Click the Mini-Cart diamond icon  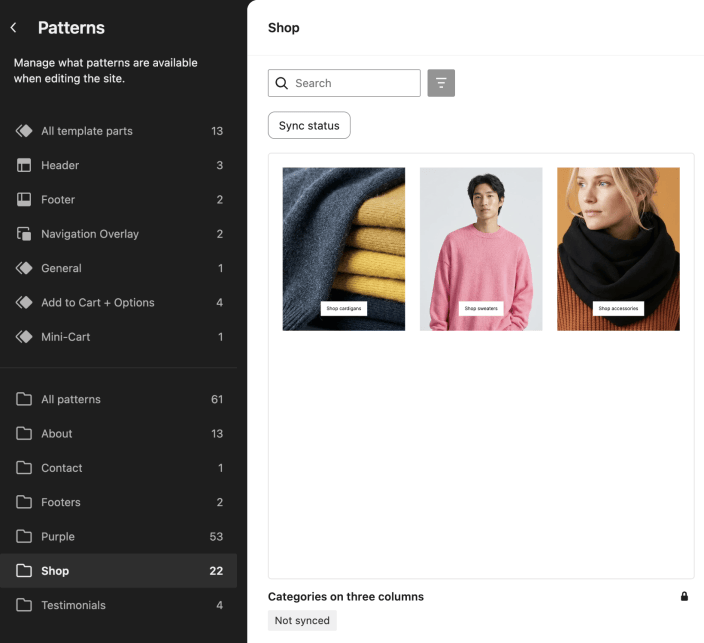[x=24, y=337]
